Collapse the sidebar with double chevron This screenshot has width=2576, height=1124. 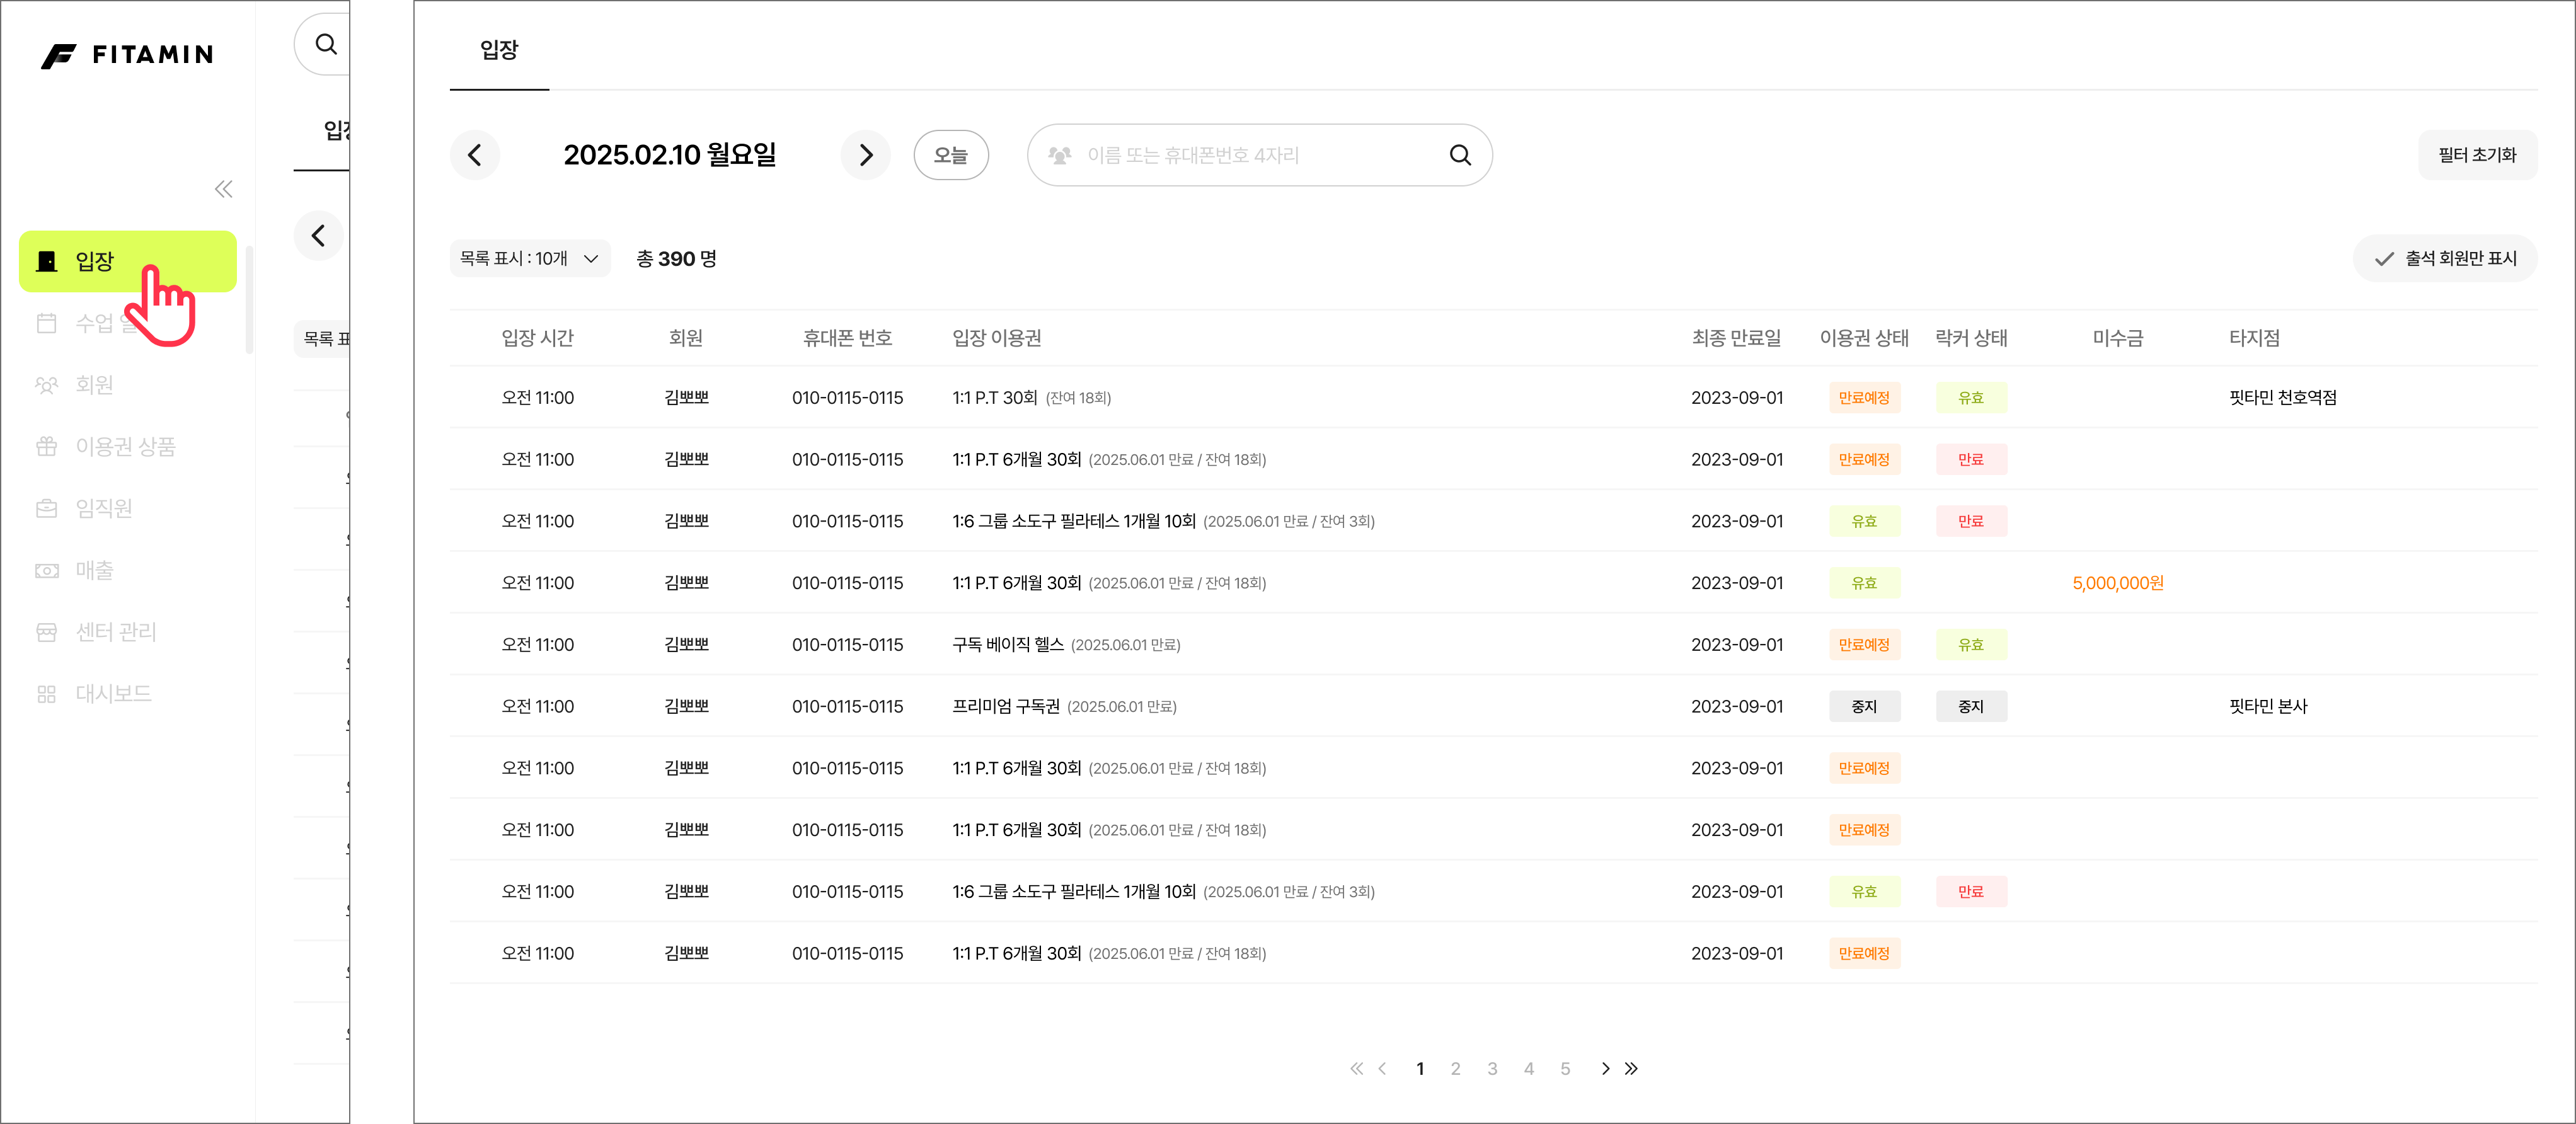223,189
